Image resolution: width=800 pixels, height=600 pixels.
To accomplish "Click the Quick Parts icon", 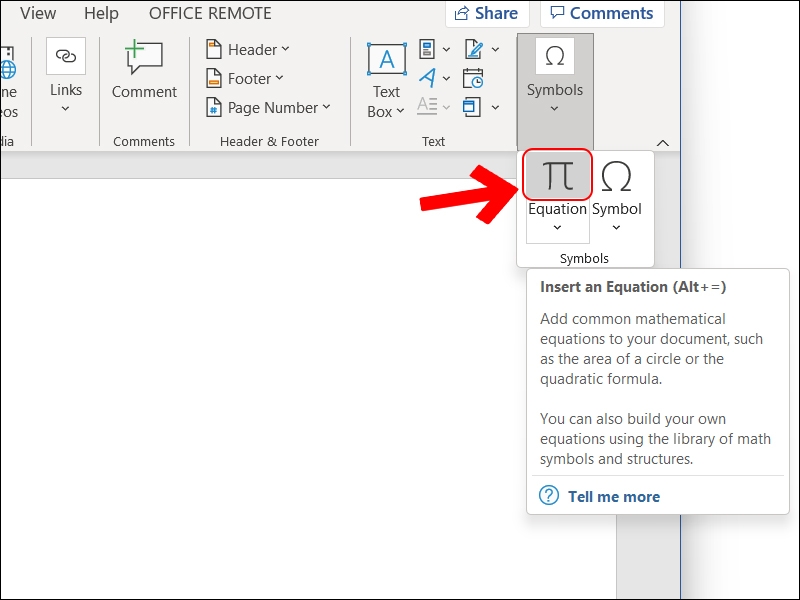I will tap(427, 49).
